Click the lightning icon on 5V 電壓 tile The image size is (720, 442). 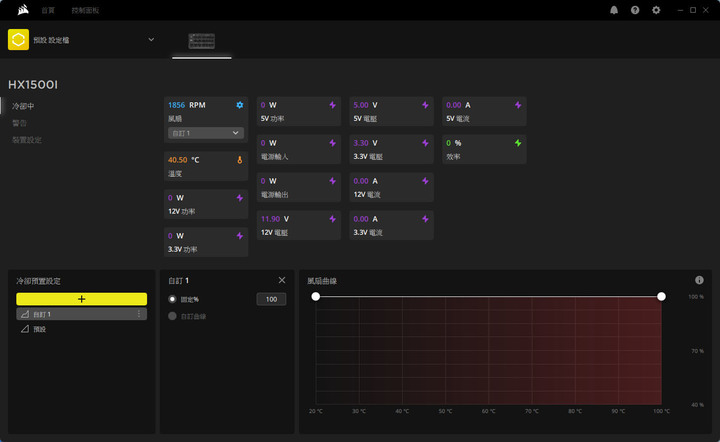tap(425, 105)
